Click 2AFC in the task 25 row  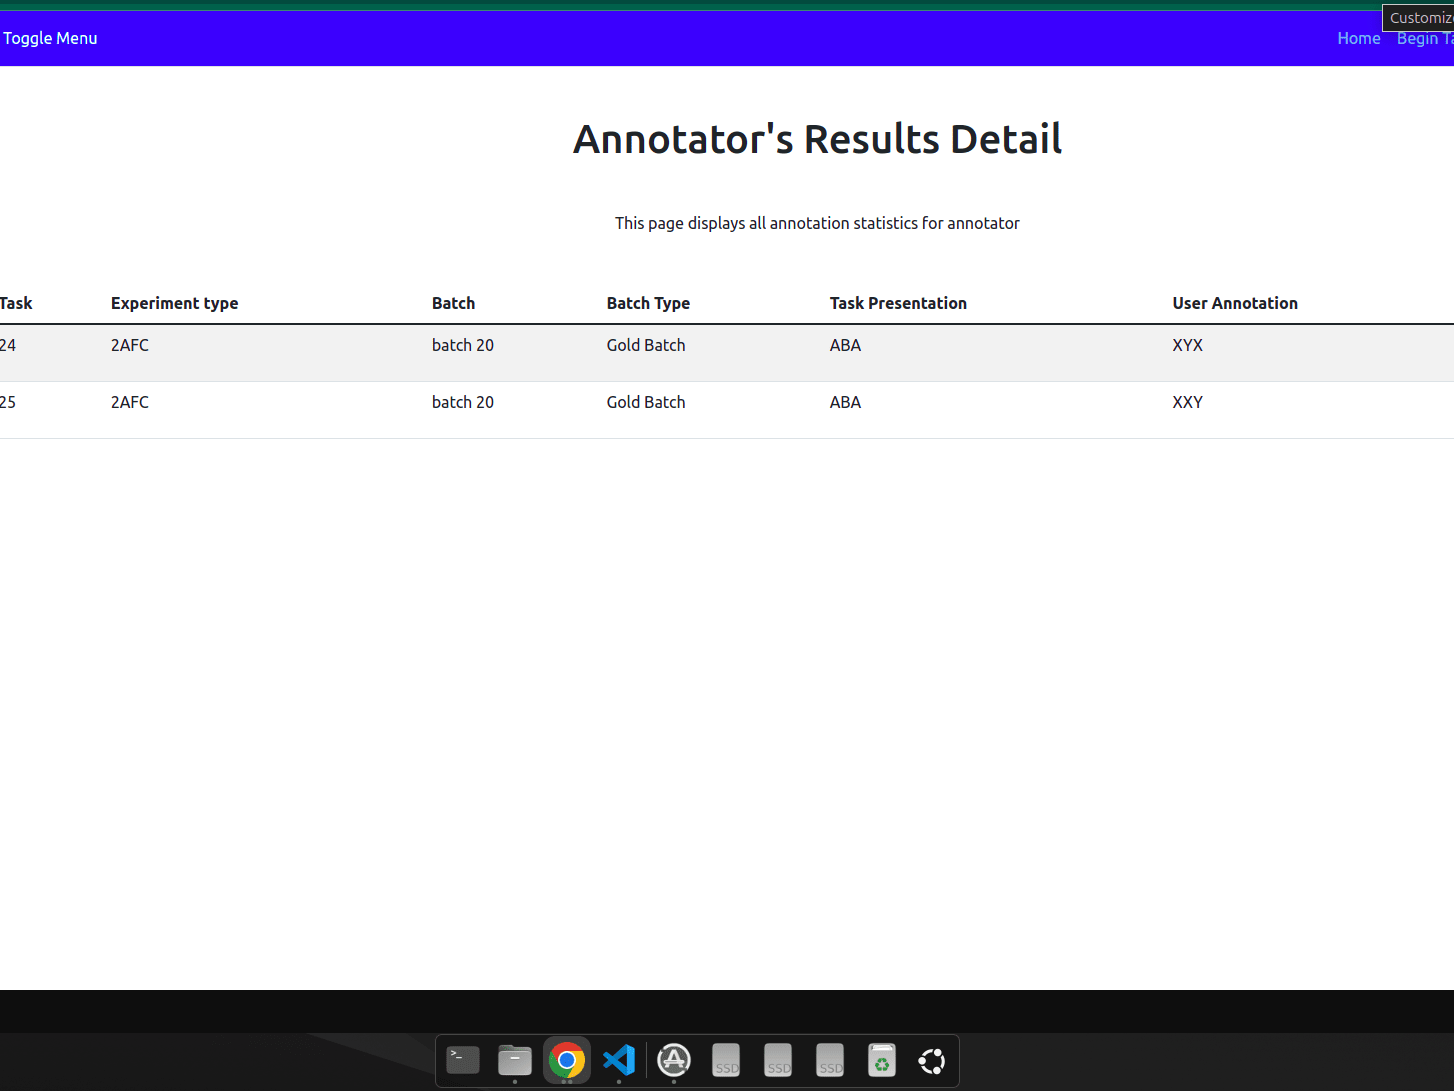130,402
